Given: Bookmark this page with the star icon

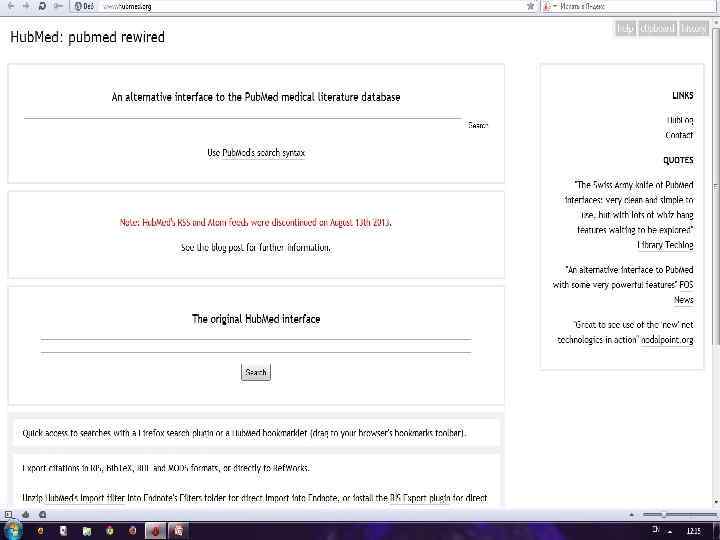Looking at the screenshot, I should pyautogui.click(x=530, y=6).
